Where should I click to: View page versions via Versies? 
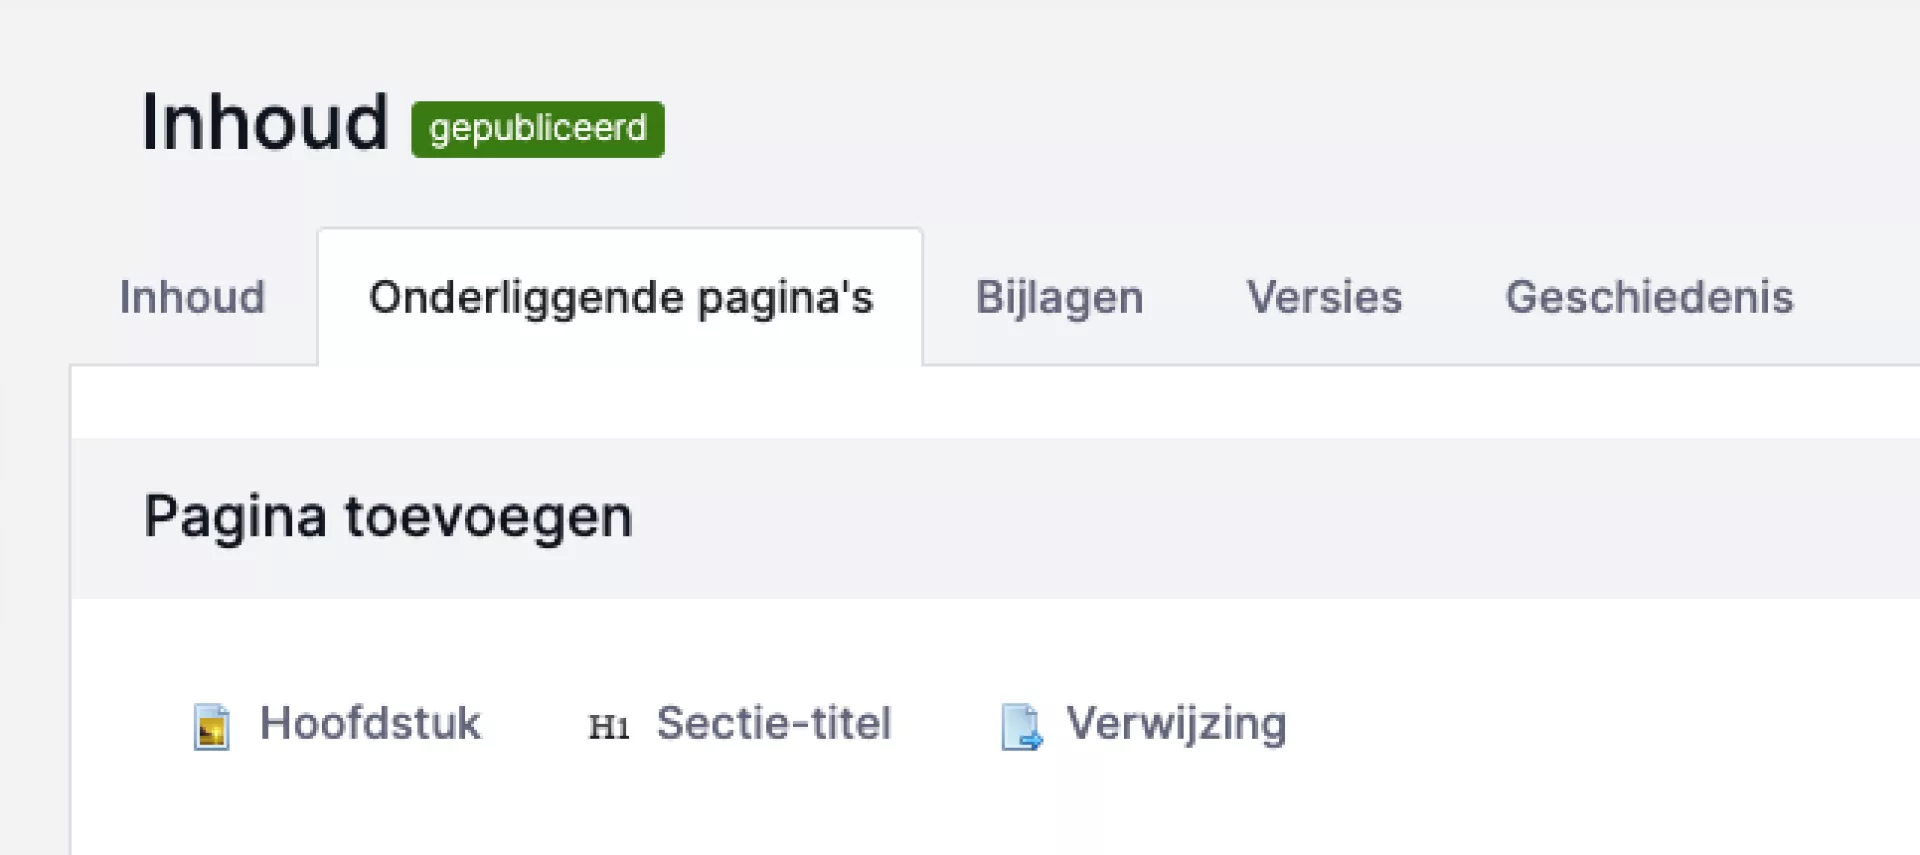1324,297
